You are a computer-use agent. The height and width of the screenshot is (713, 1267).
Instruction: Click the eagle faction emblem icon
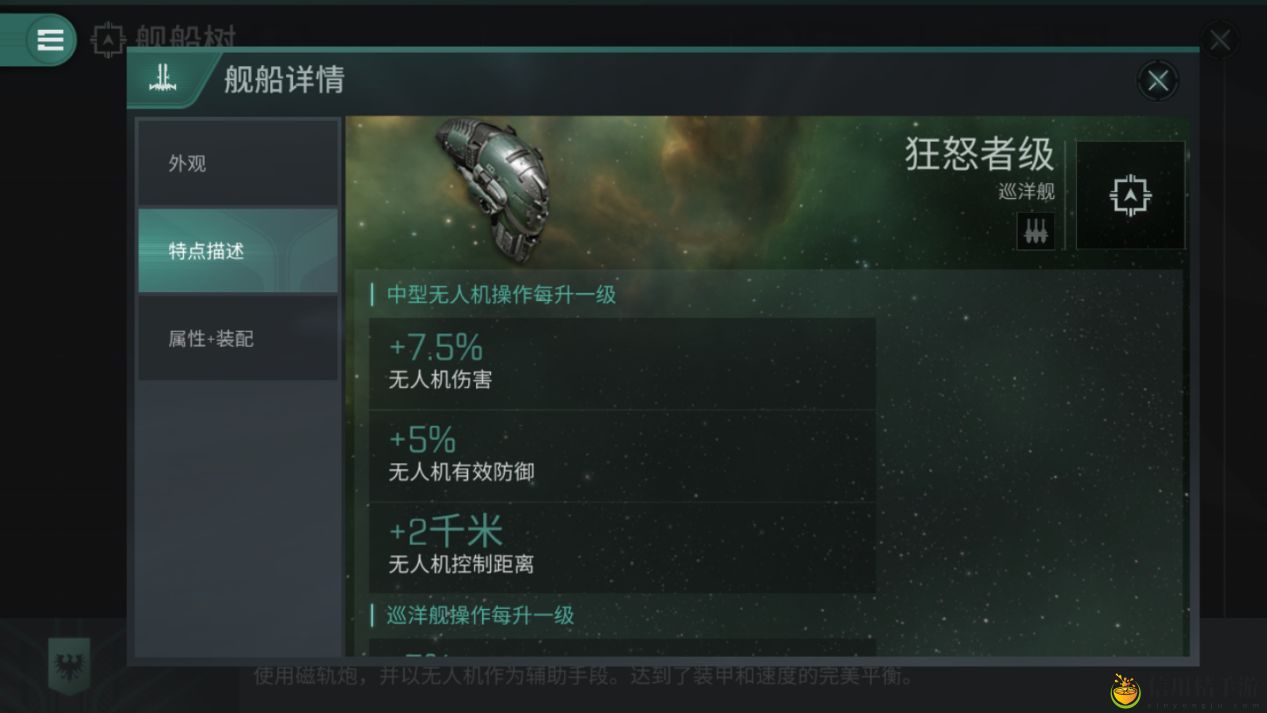pyautogui.click(x=69, y=664)
